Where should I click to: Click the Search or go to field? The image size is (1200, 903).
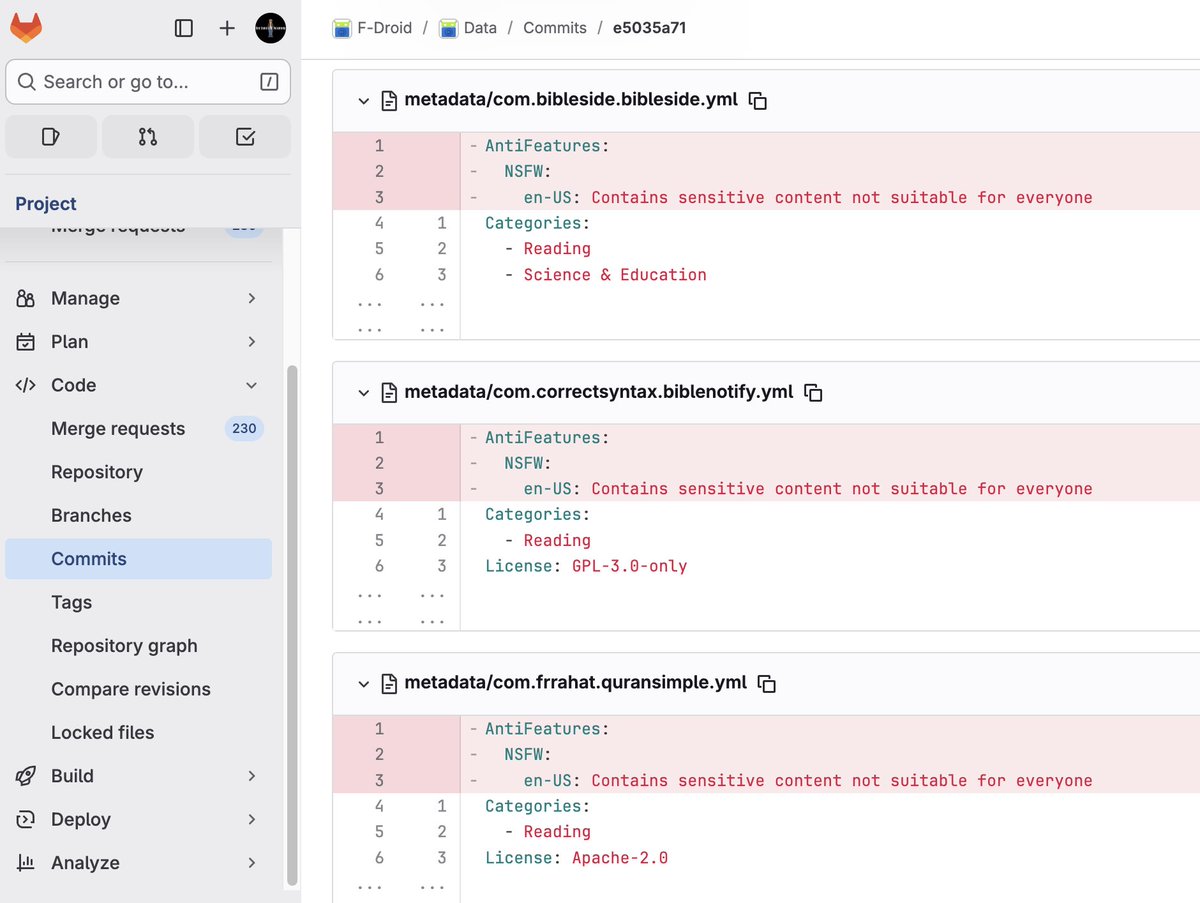pyautogui.click(x=148, y=82)
